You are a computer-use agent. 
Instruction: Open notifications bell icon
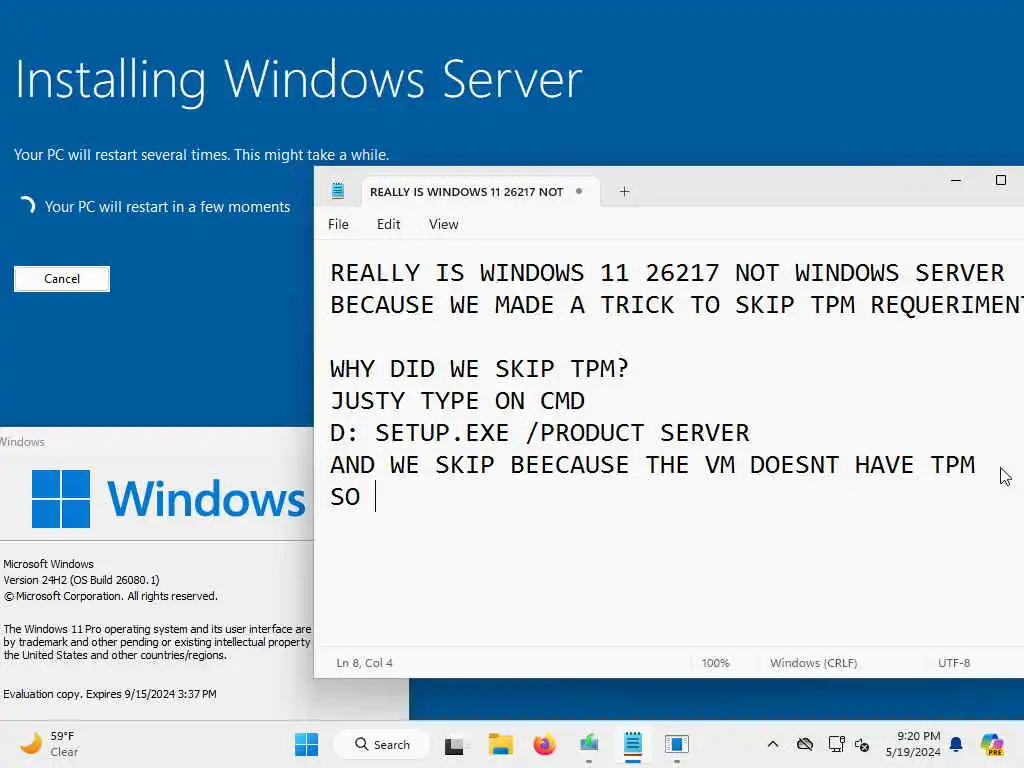point(956,744)
